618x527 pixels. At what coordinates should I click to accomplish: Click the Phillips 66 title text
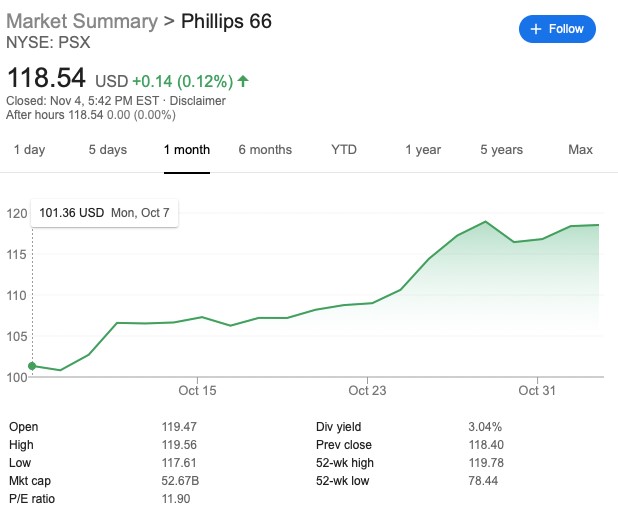point(226,21)
